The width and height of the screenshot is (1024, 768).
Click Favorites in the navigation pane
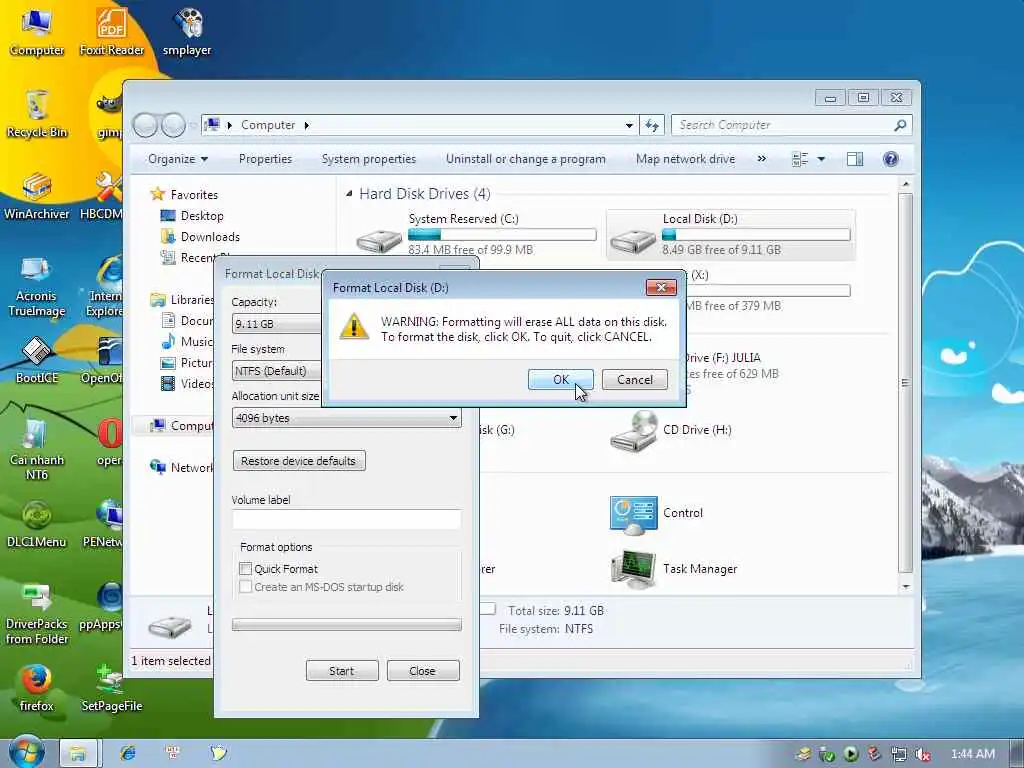194,195
